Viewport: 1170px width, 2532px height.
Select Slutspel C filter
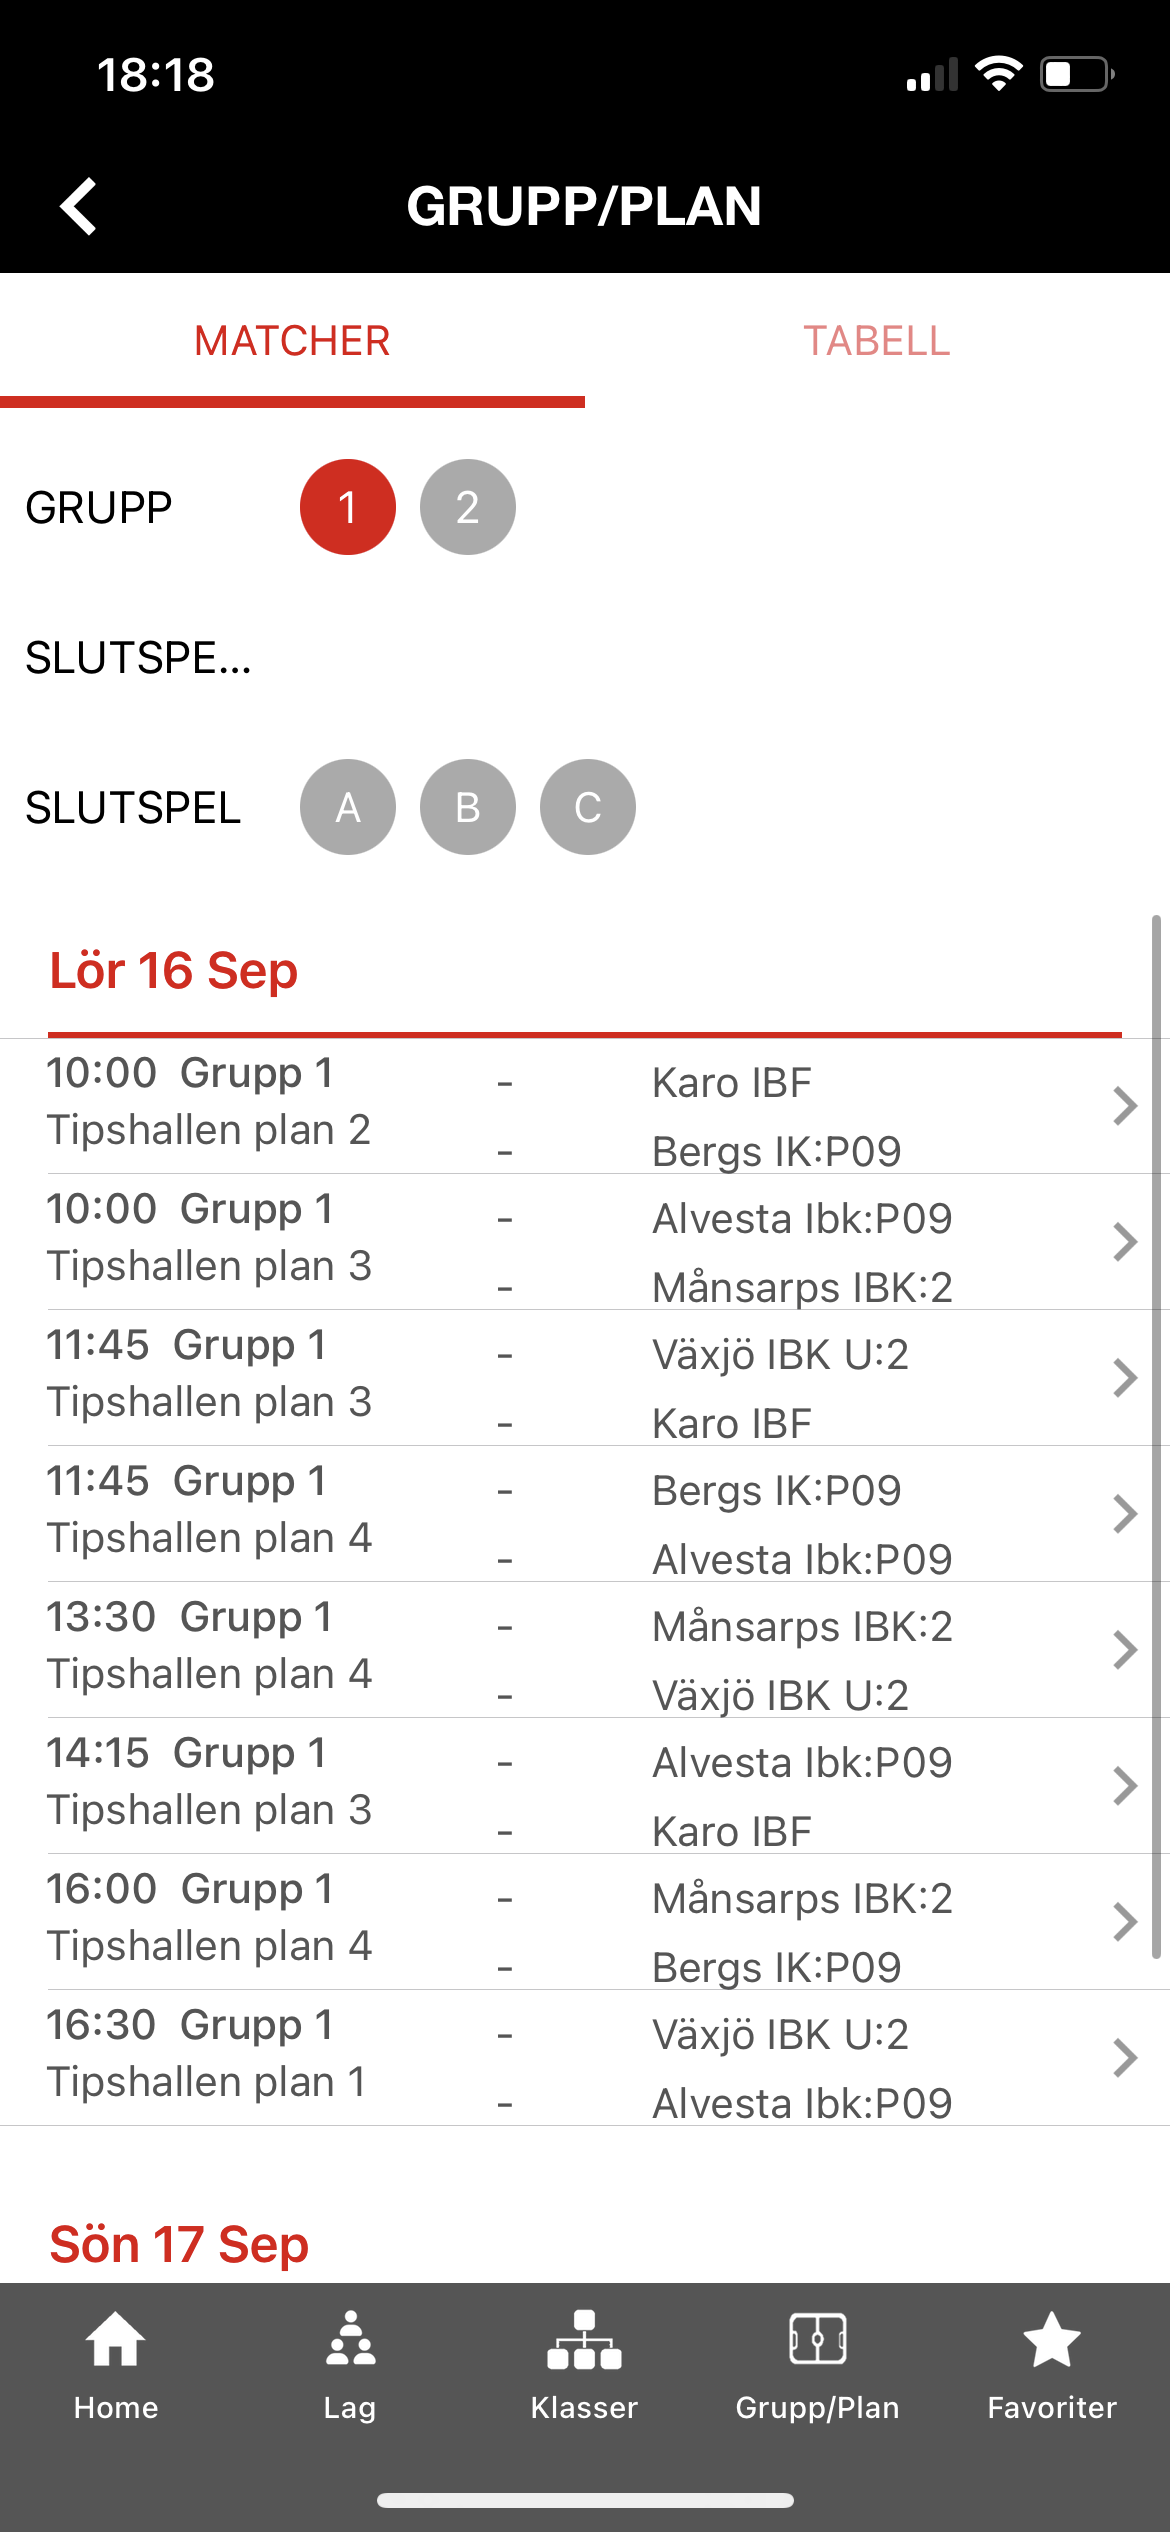point(588,807)
